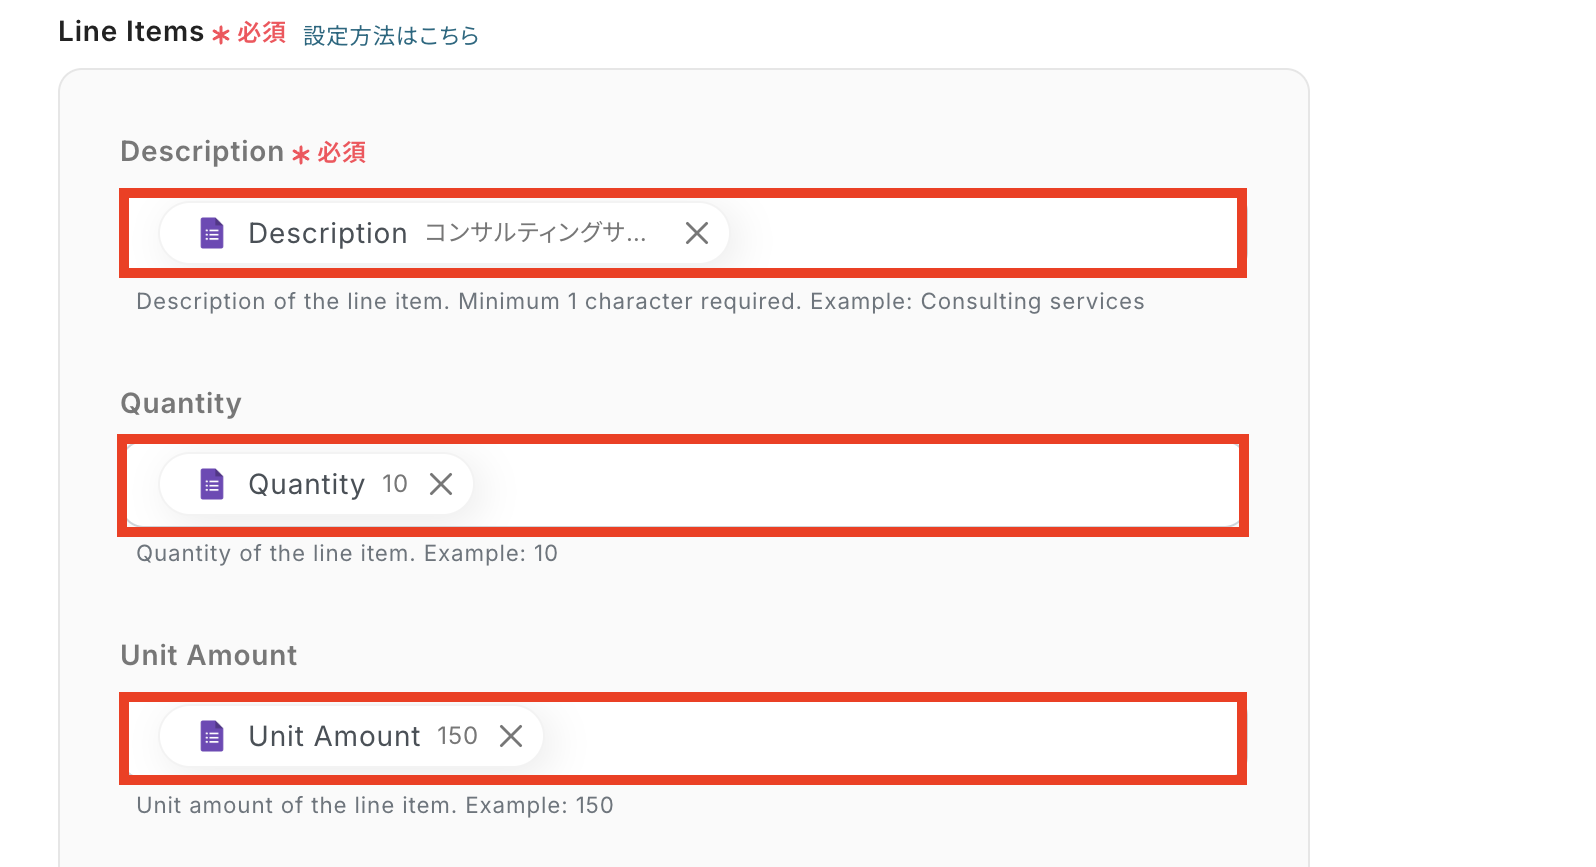The width and height of the screenshot is (1596, 867).
Task: Click the Description field label
Action: pos(202,152)
